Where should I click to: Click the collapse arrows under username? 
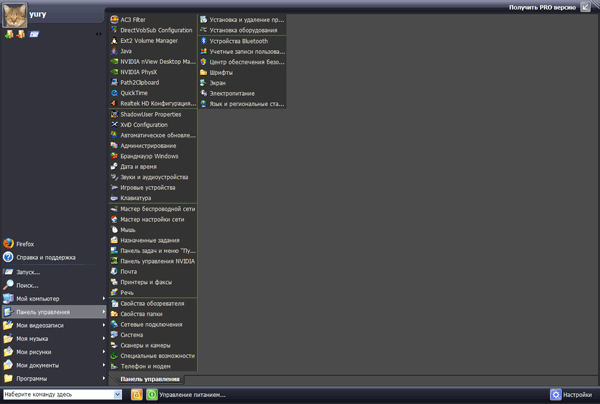coord(99,34)
